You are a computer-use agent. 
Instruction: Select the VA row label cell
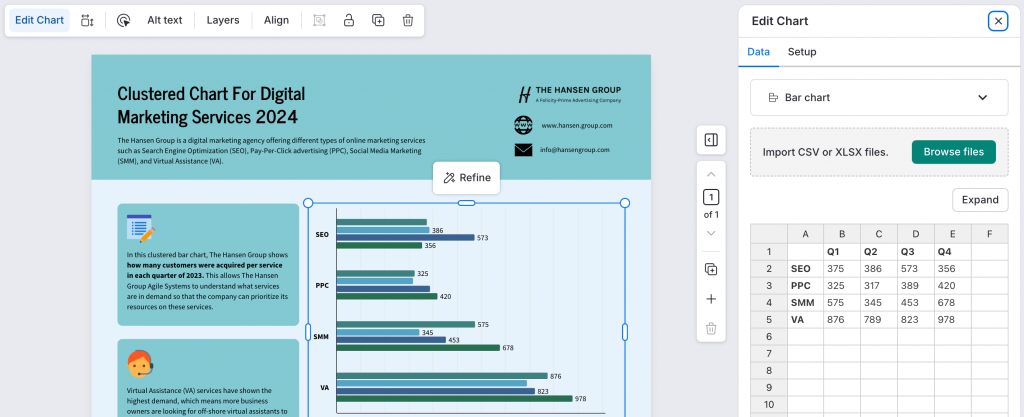(805, 320)
